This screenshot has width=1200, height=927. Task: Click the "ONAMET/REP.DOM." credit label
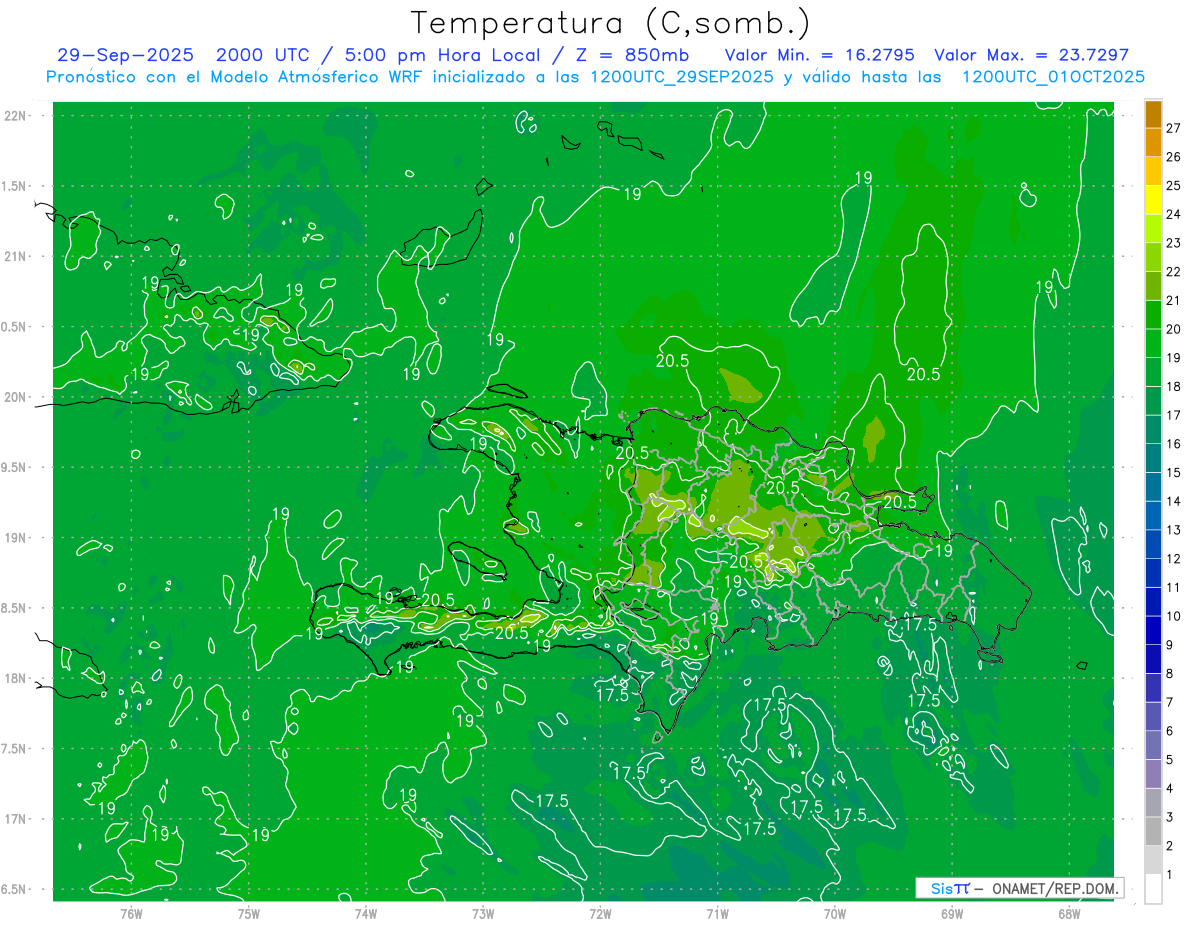[x=1054, y=888]
